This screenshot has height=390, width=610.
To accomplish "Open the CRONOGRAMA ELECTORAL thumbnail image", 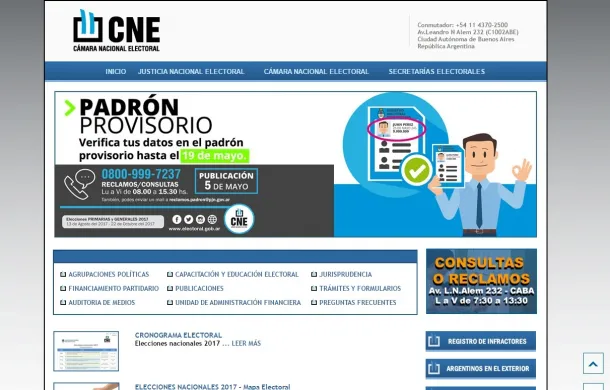I will click(x=86, y=351).
